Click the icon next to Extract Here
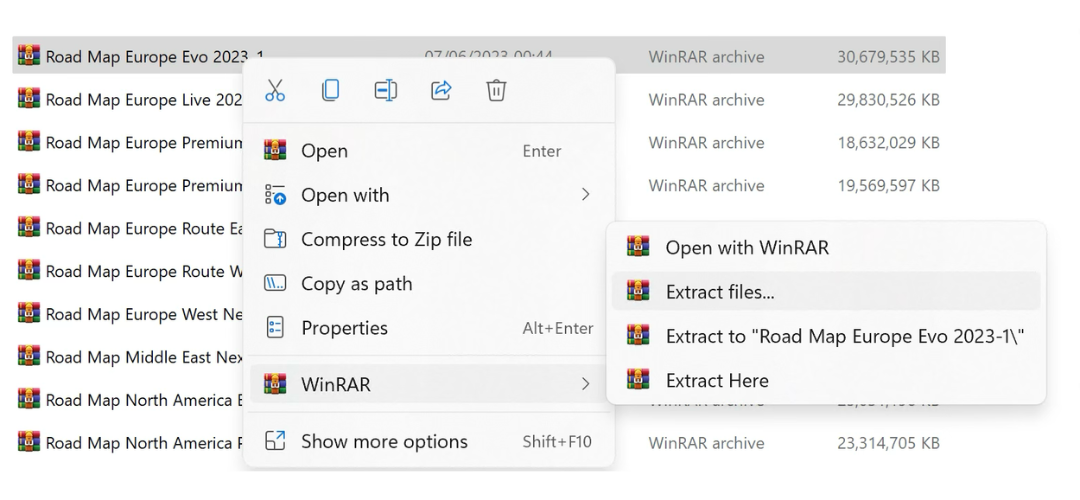 point(638,380)
